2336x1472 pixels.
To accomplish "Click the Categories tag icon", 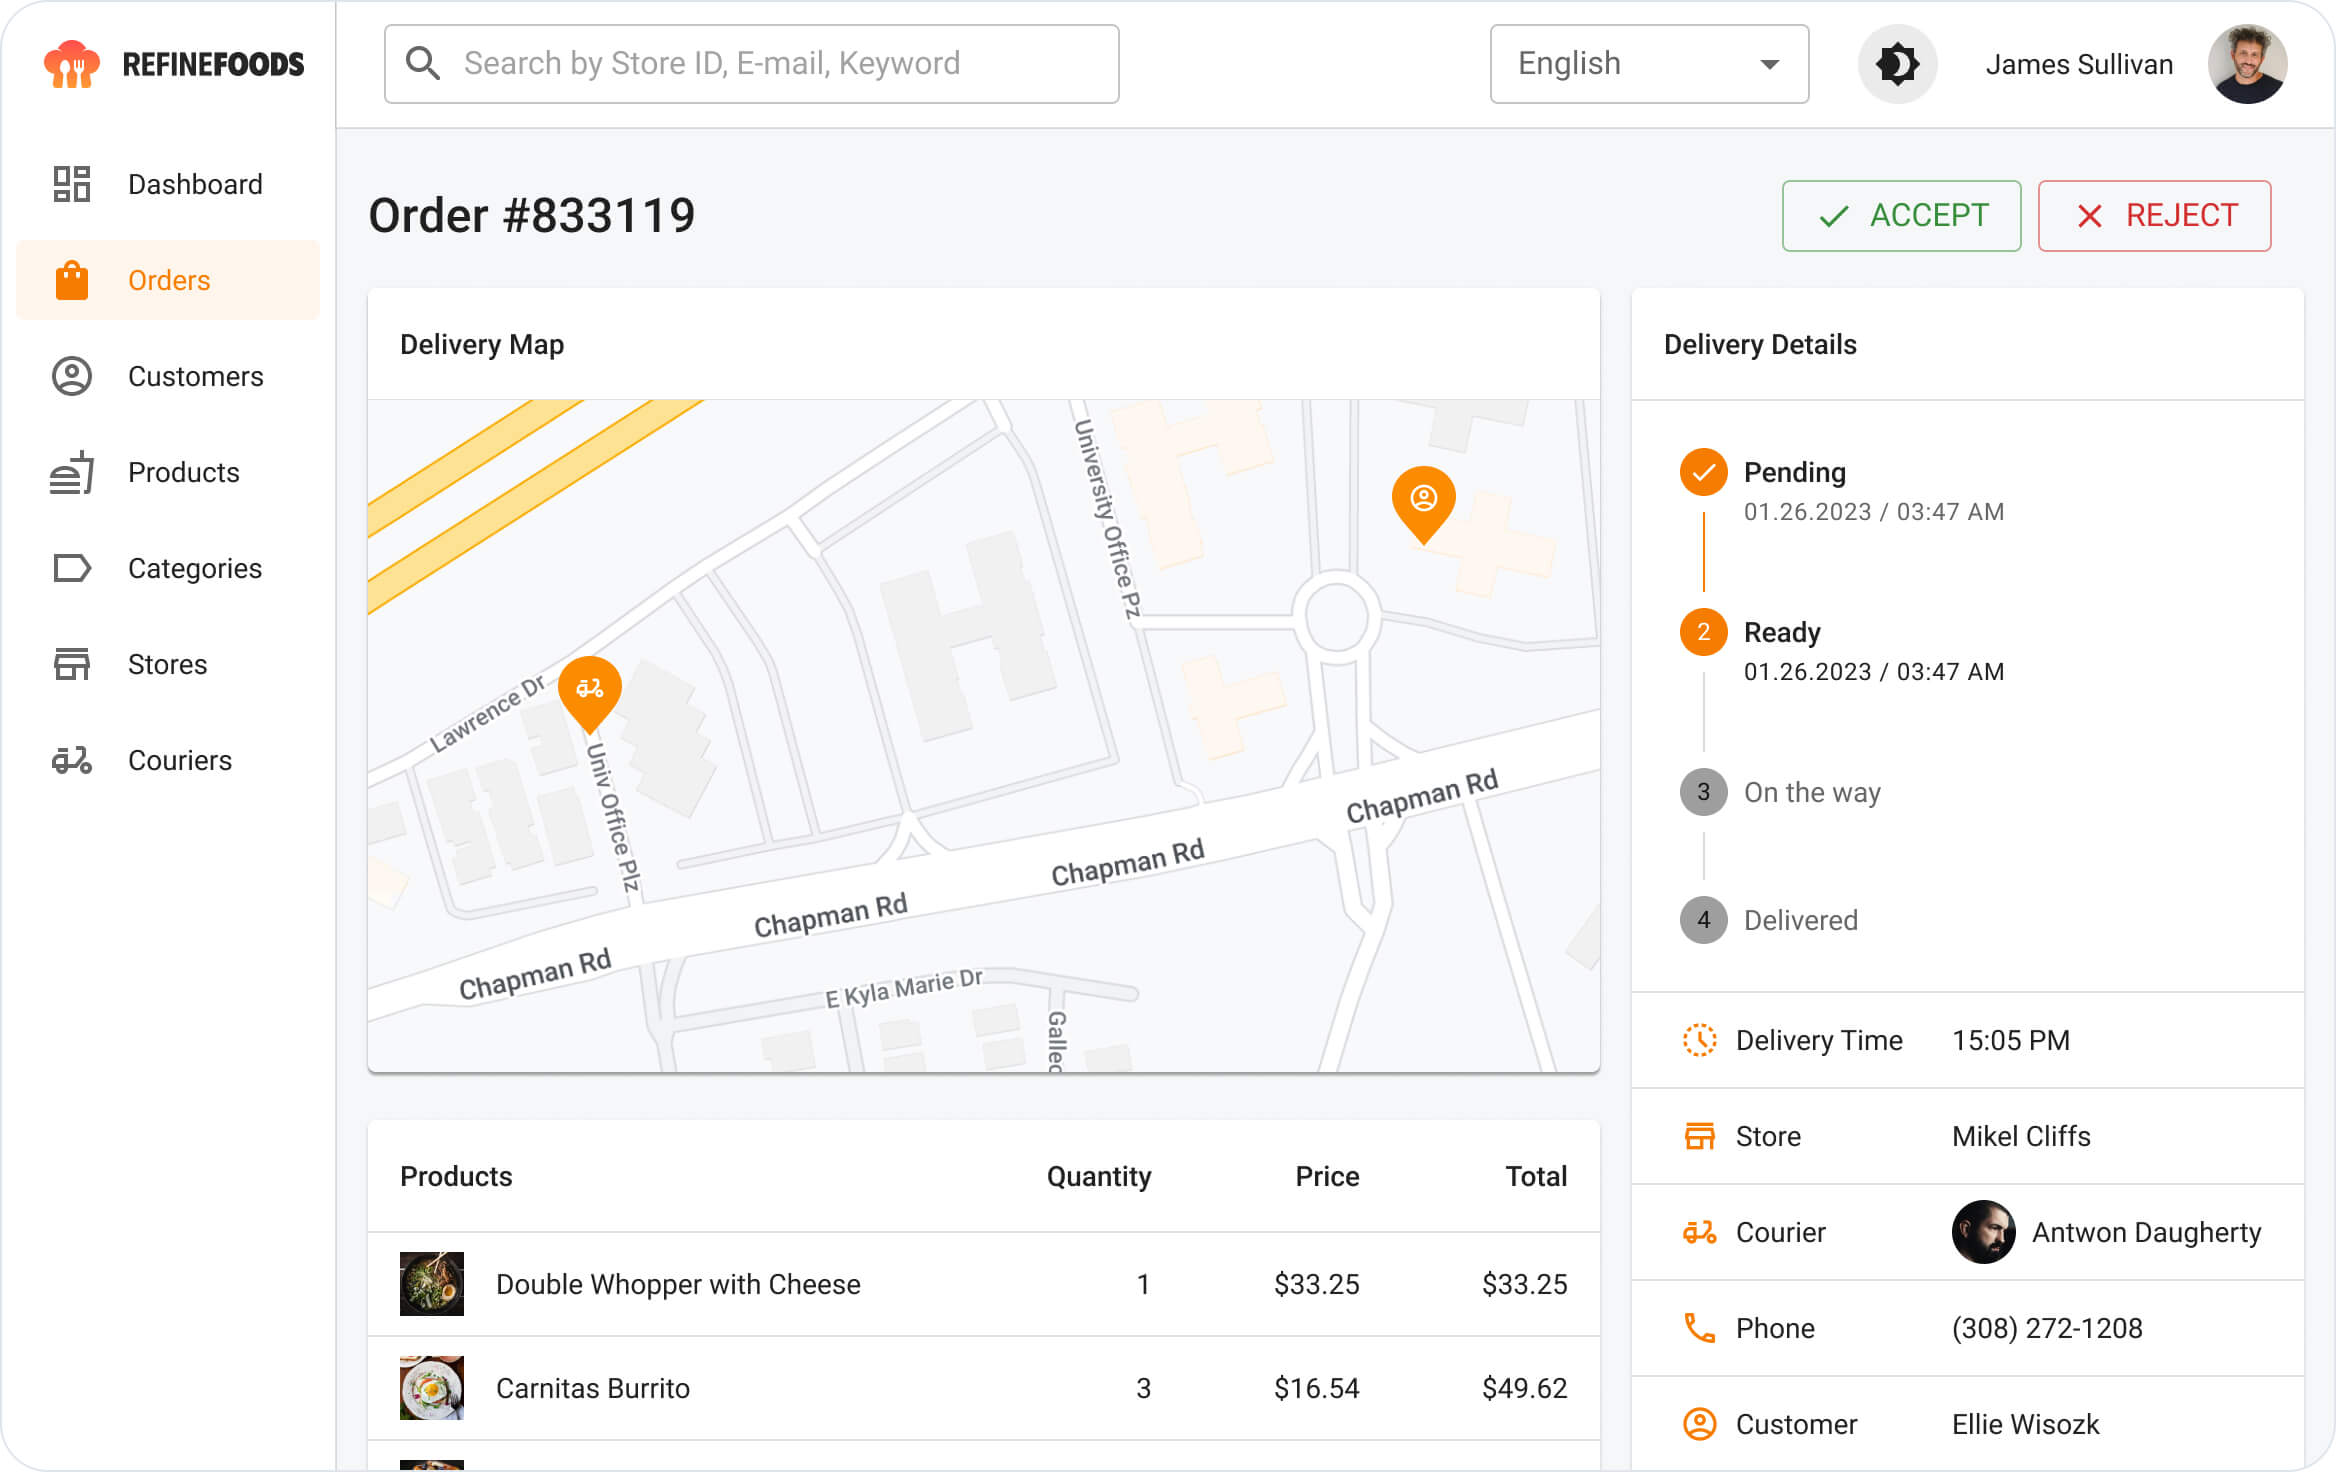I will (71, 568).
